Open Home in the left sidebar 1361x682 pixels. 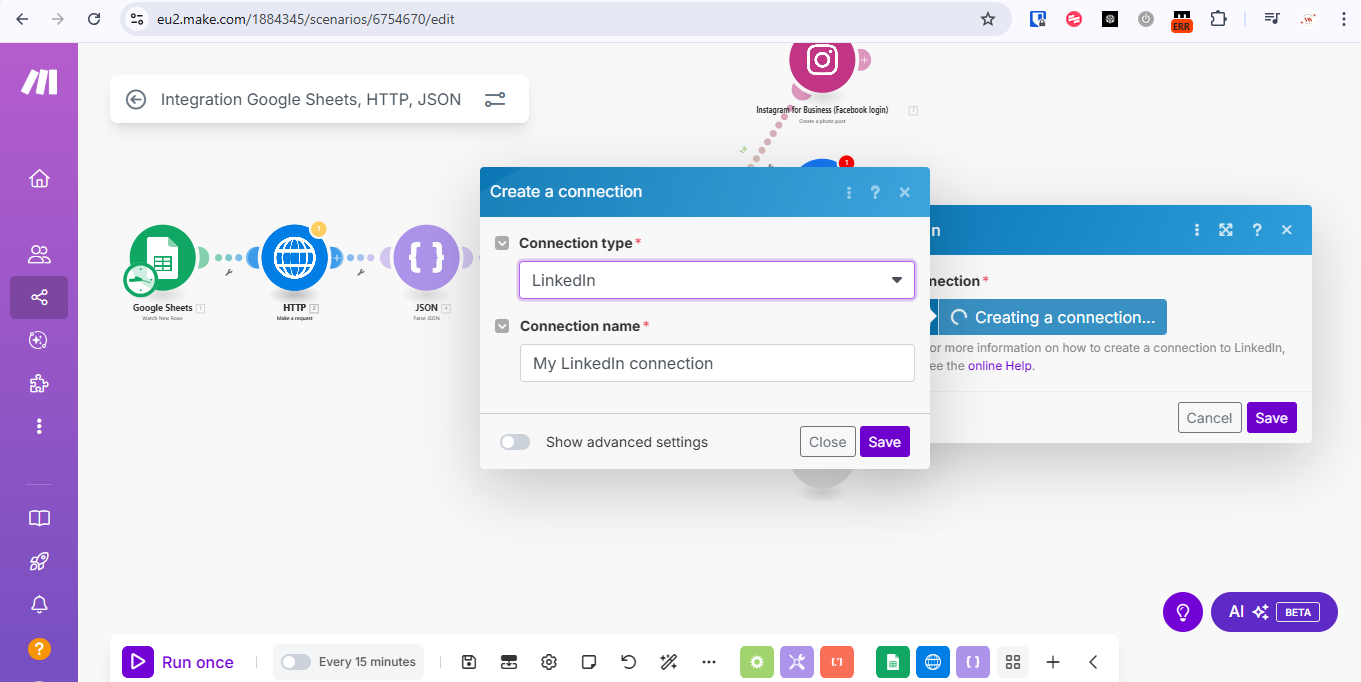pyautogui.click(x=39, y=179)
